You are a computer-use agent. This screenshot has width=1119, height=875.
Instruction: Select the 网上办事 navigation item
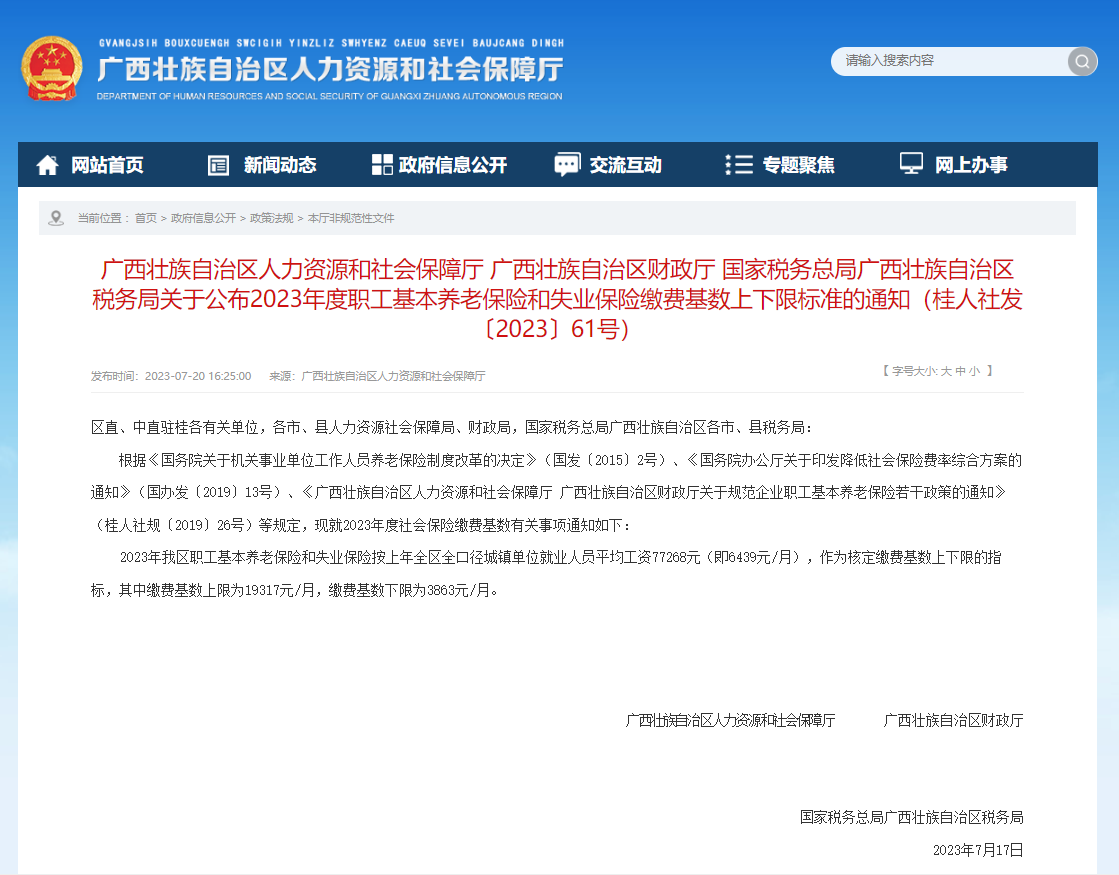click(971, 165)
